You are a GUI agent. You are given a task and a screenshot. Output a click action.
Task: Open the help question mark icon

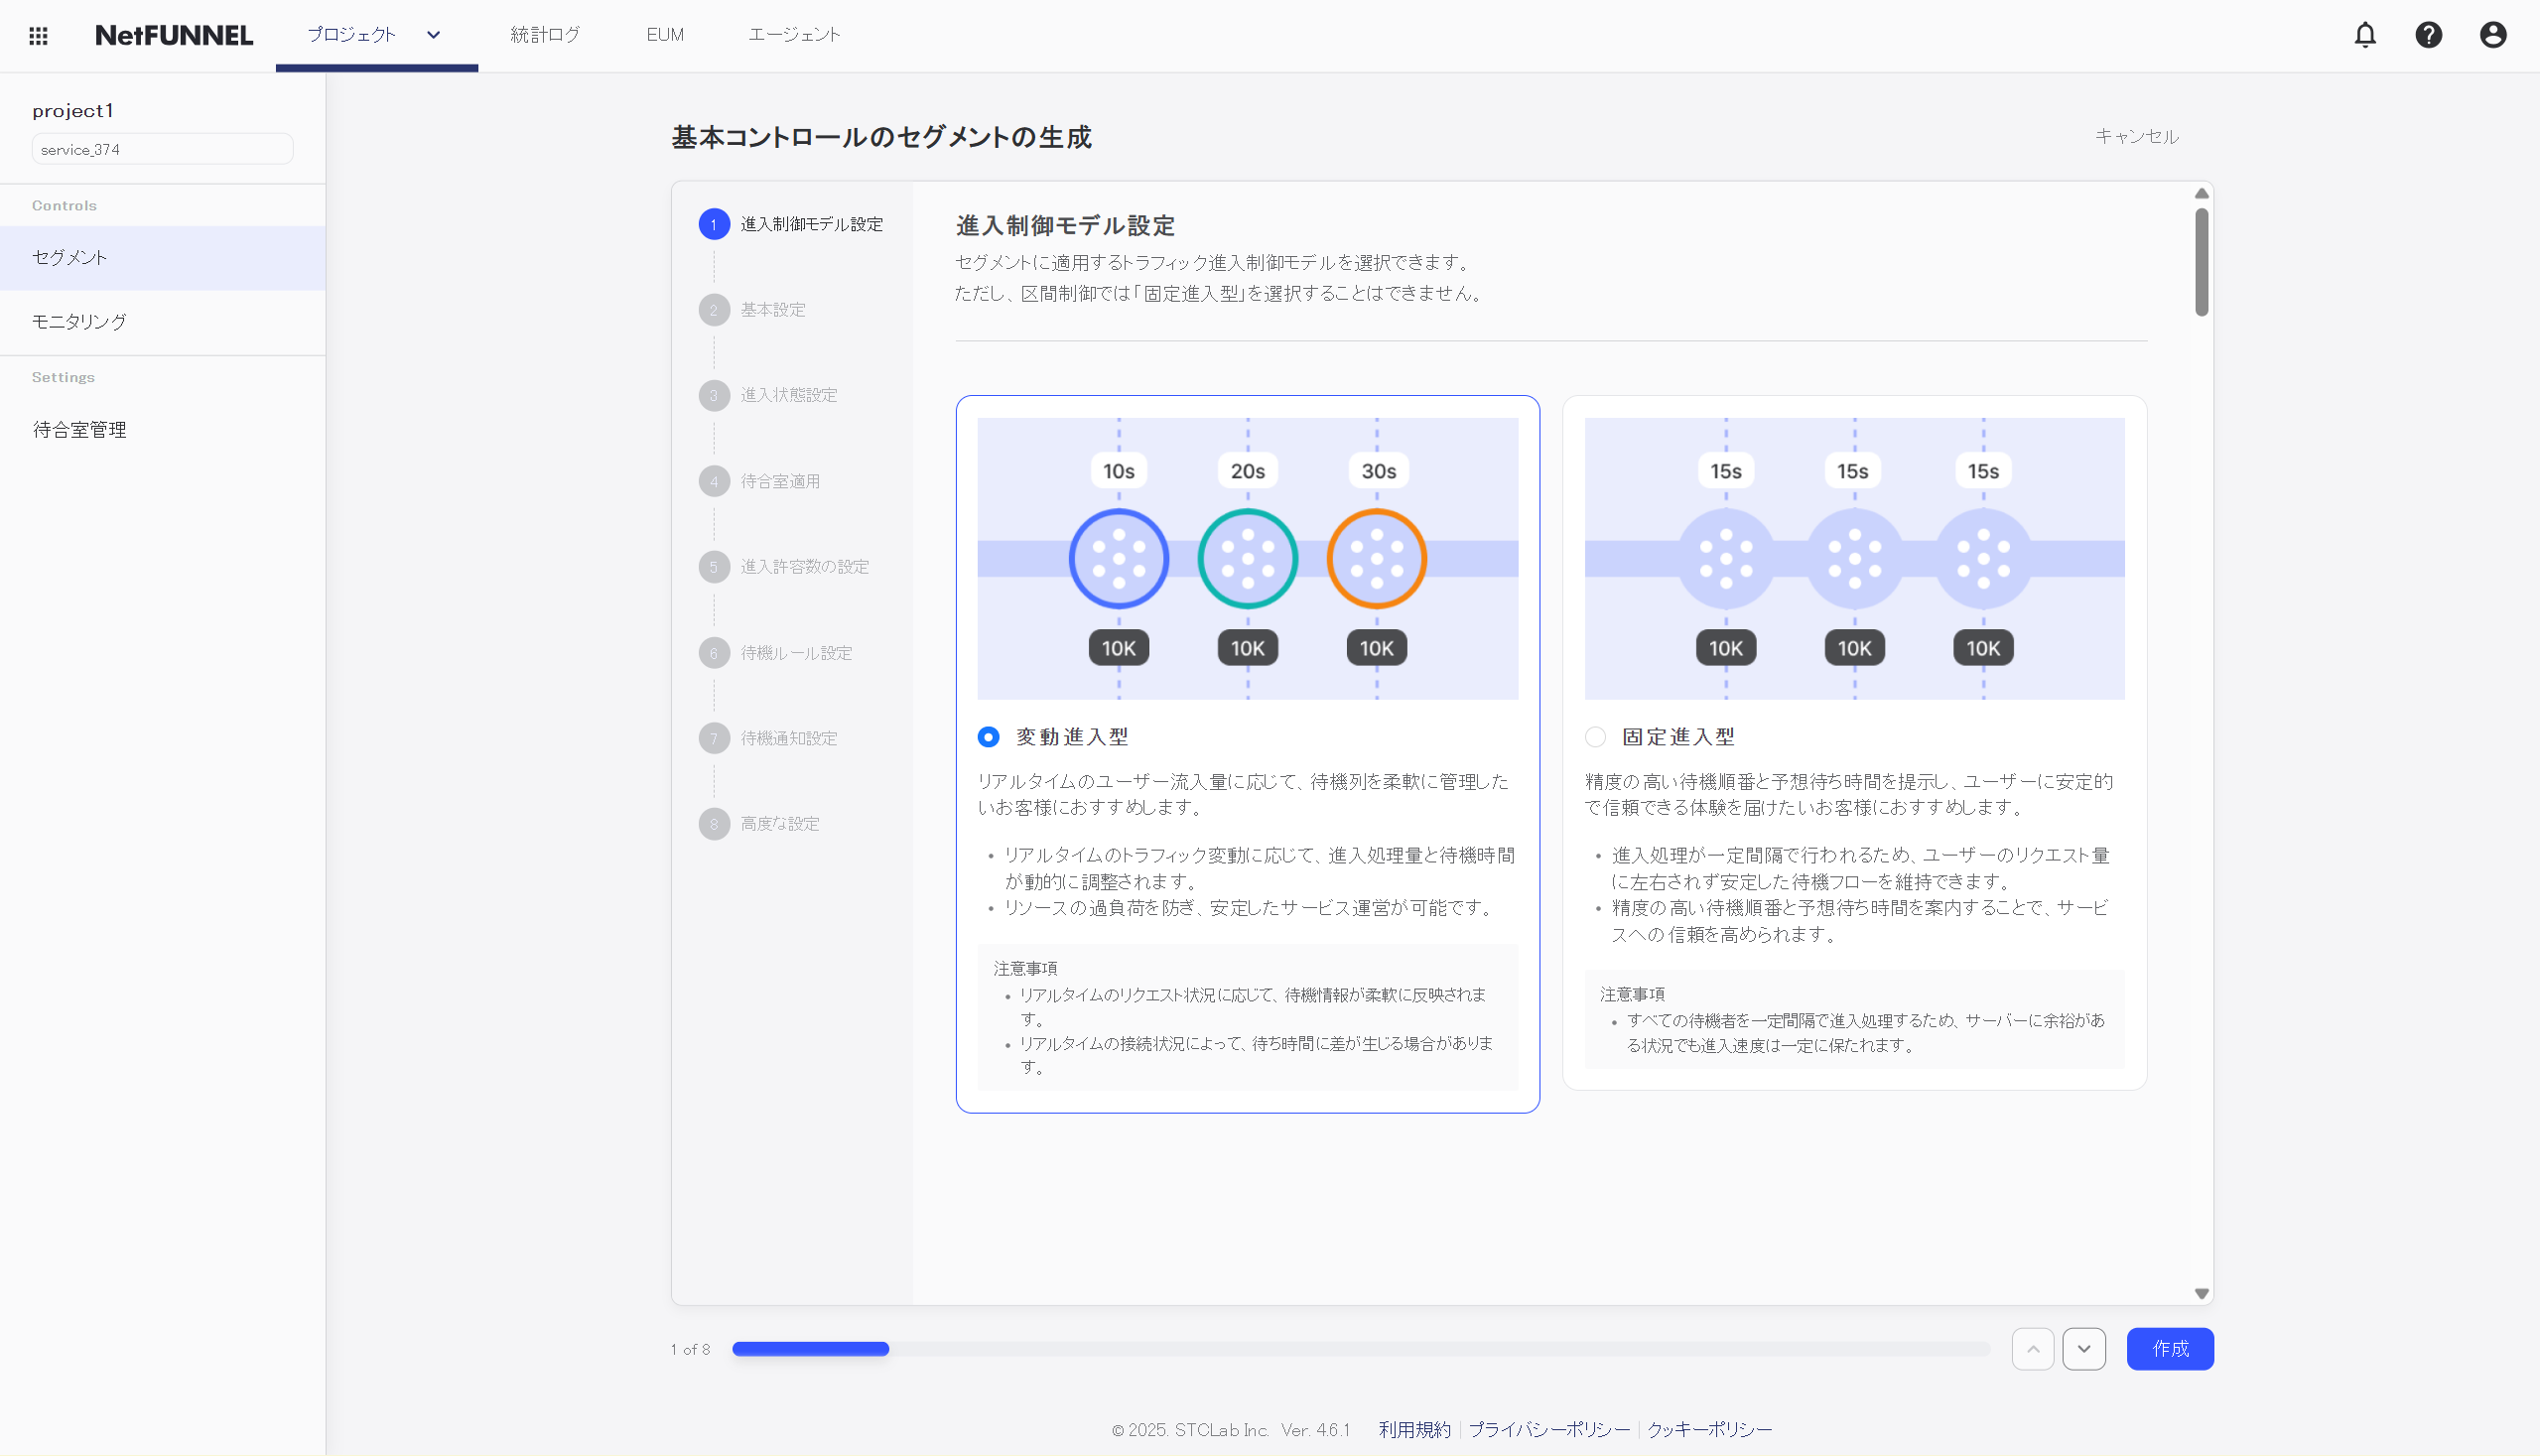tap(2429, 35)
